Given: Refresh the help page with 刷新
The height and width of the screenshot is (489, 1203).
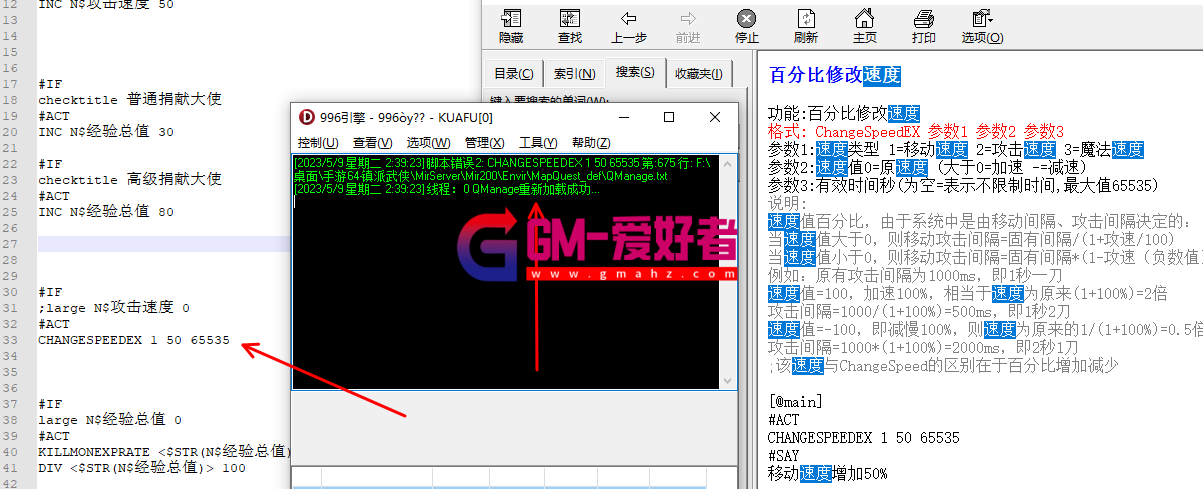Looking at the screenshot, I should coord(805,26).
